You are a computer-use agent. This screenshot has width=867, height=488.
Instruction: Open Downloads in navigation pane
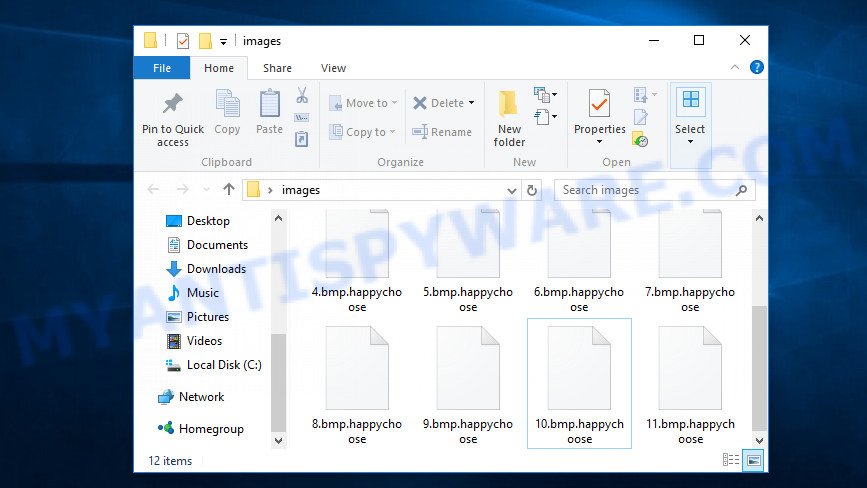[206, 269]
